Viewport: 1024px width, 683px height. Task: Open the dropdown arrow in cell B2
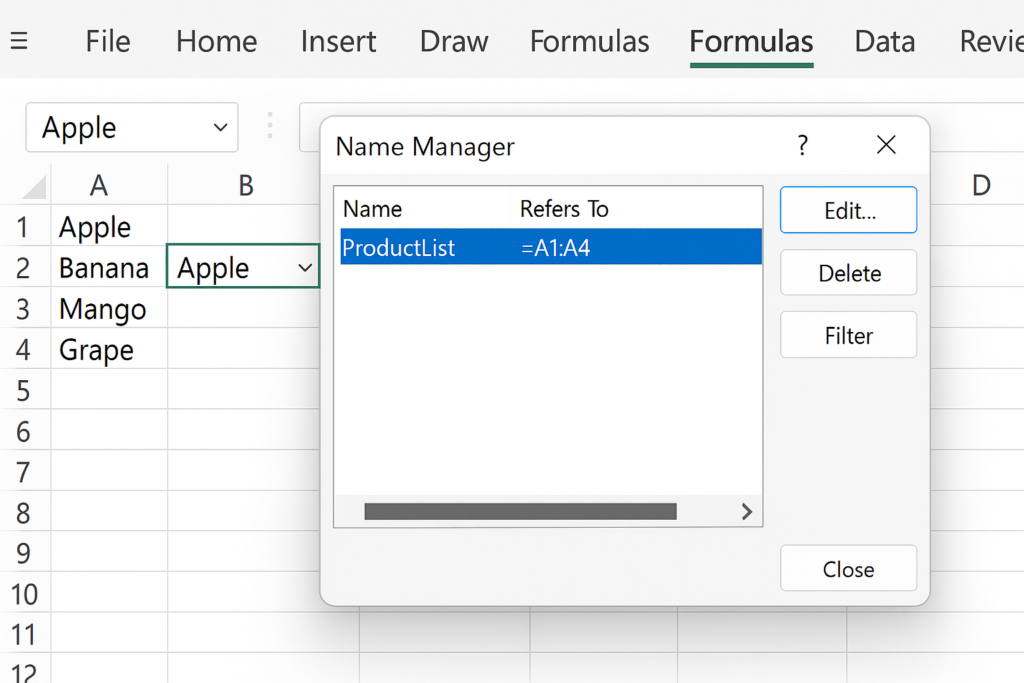304,268
